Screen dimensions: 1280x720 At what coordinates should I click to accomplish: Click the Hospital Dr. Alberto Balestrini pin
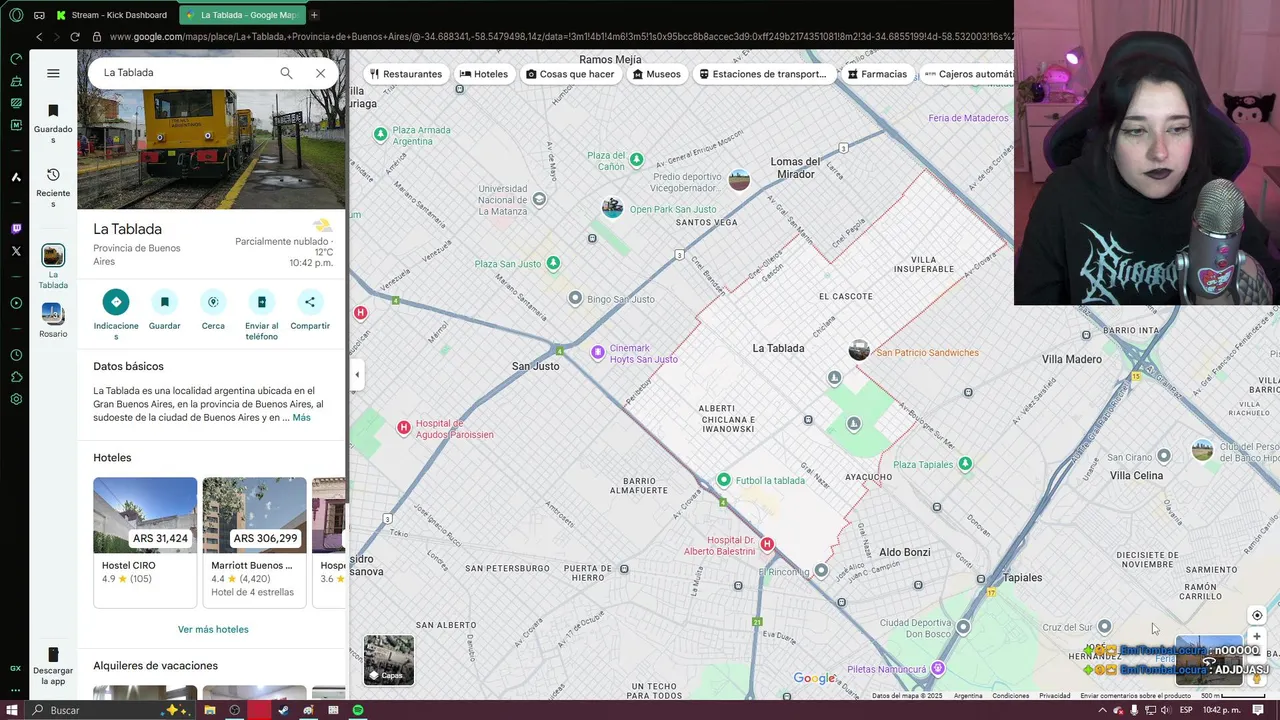767,544
